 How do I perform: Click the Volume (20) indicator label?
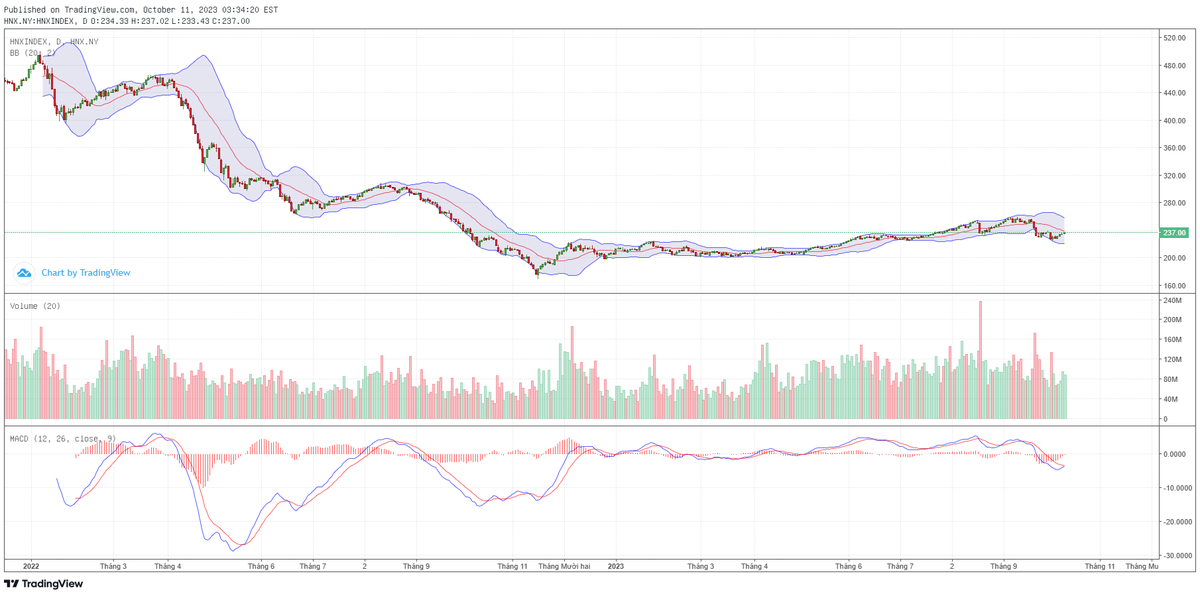click(35, 306)
